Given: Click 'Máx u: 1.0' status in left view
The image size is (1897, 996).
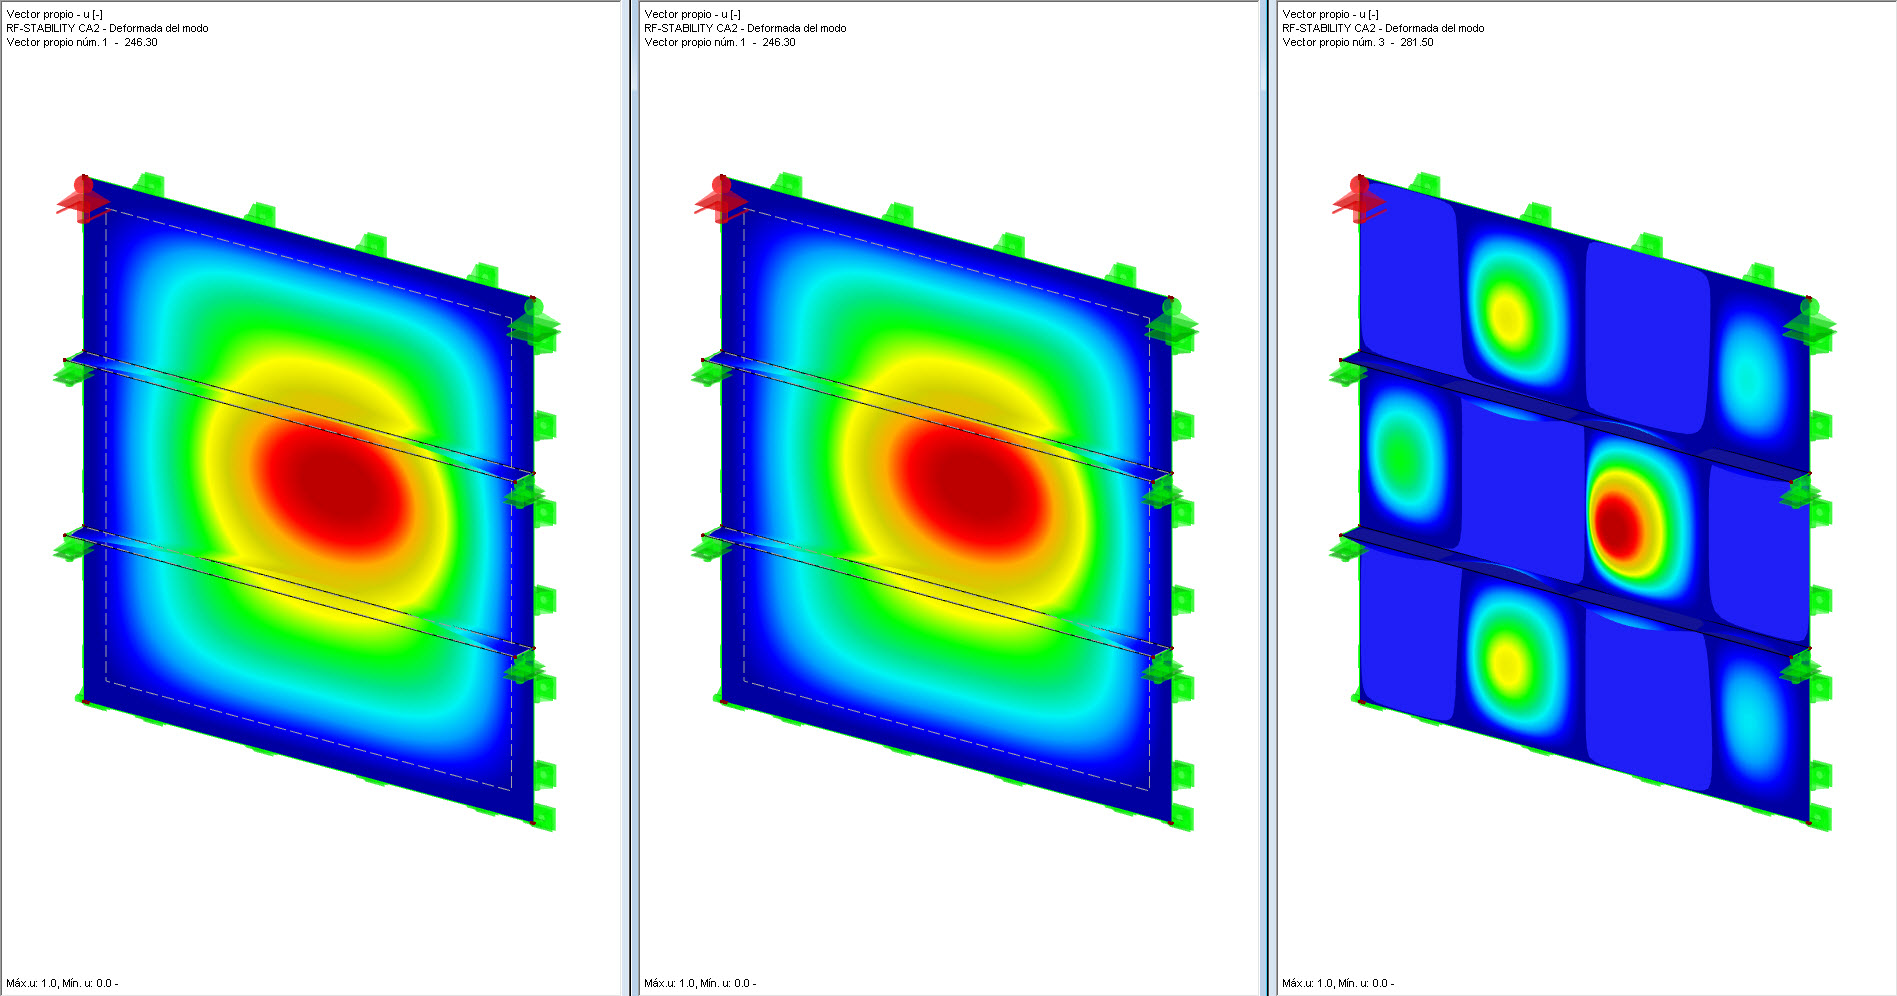Looking at the screenshot, I should click(32, 983).
